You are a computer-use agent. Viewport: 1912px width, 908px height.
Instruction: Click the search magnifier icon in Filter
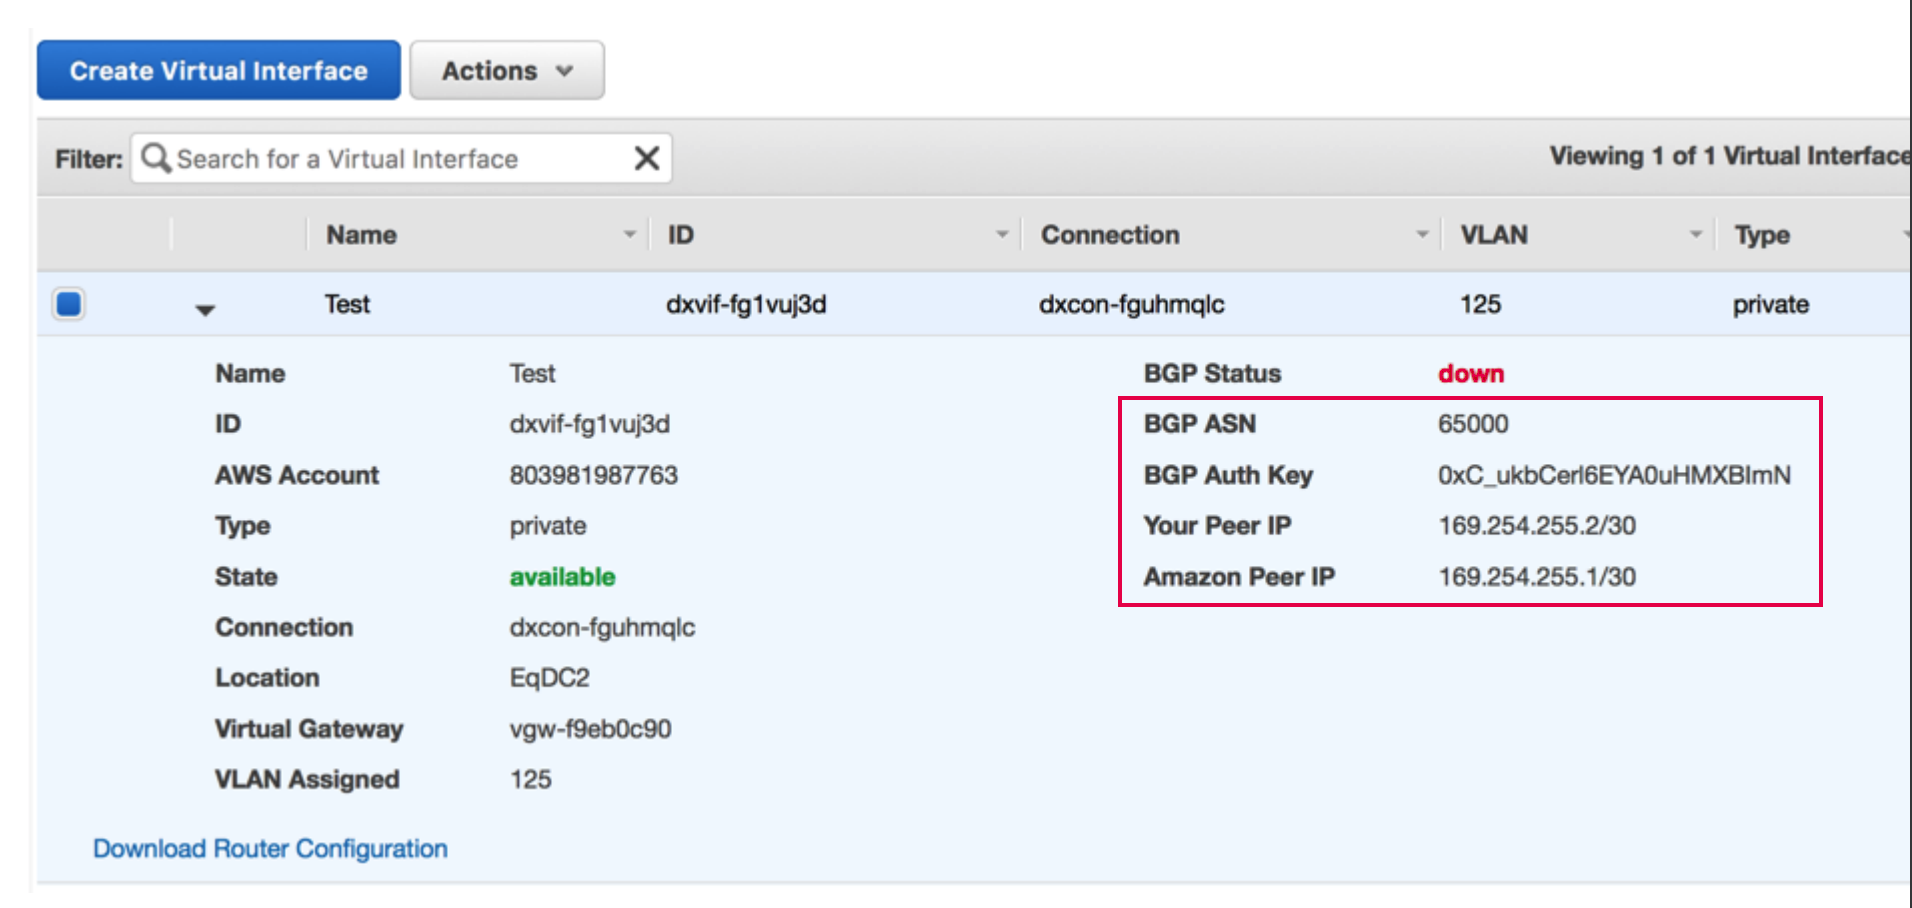[156, 158]
